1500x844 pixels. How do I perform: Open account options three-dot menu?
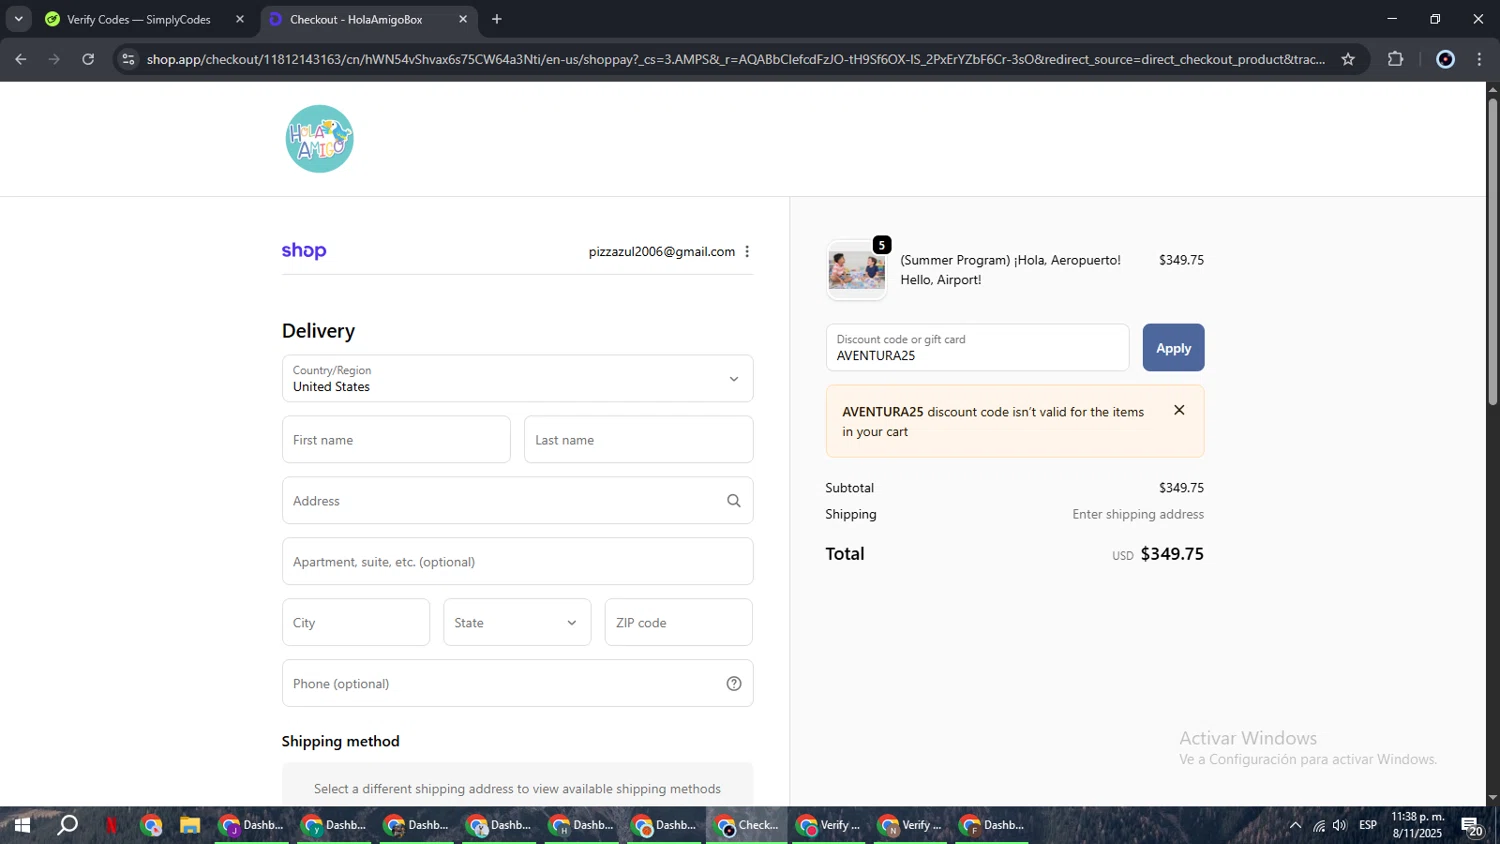point(747,252)
